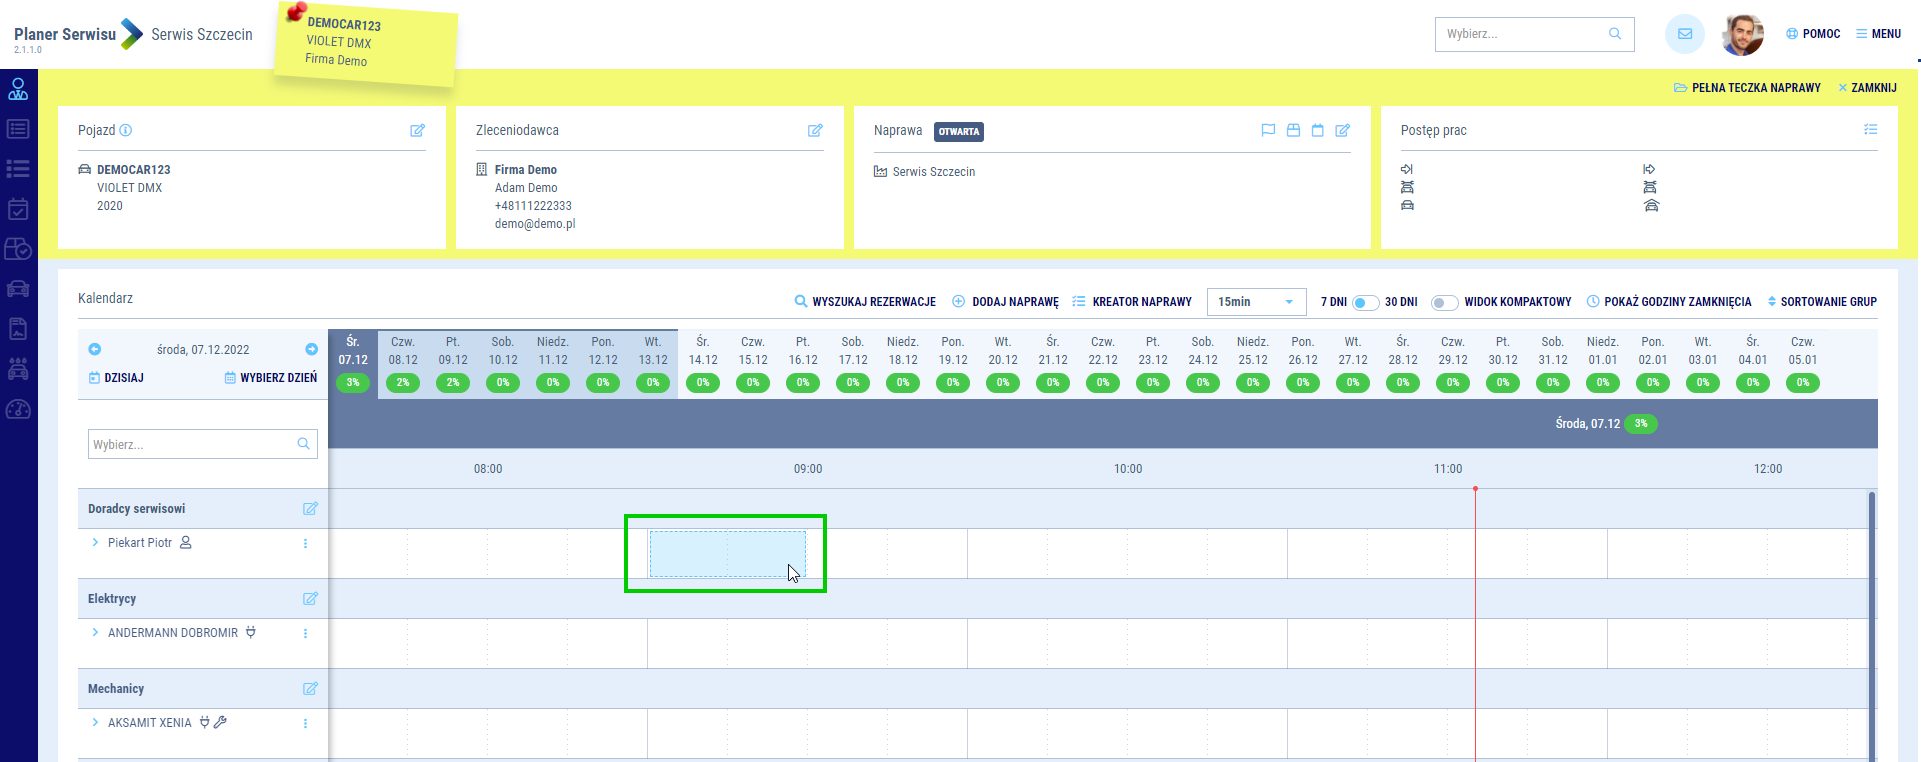
Task: Open the MENU in top bar
Action: point(1878,34)
